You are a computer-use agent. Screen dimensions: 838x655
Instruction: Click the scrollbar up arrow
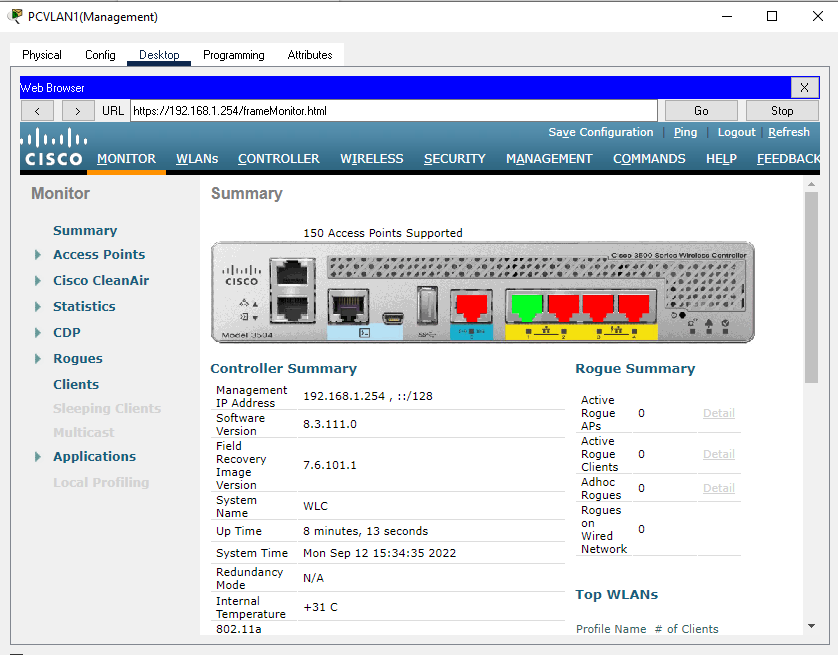[811, 184]
